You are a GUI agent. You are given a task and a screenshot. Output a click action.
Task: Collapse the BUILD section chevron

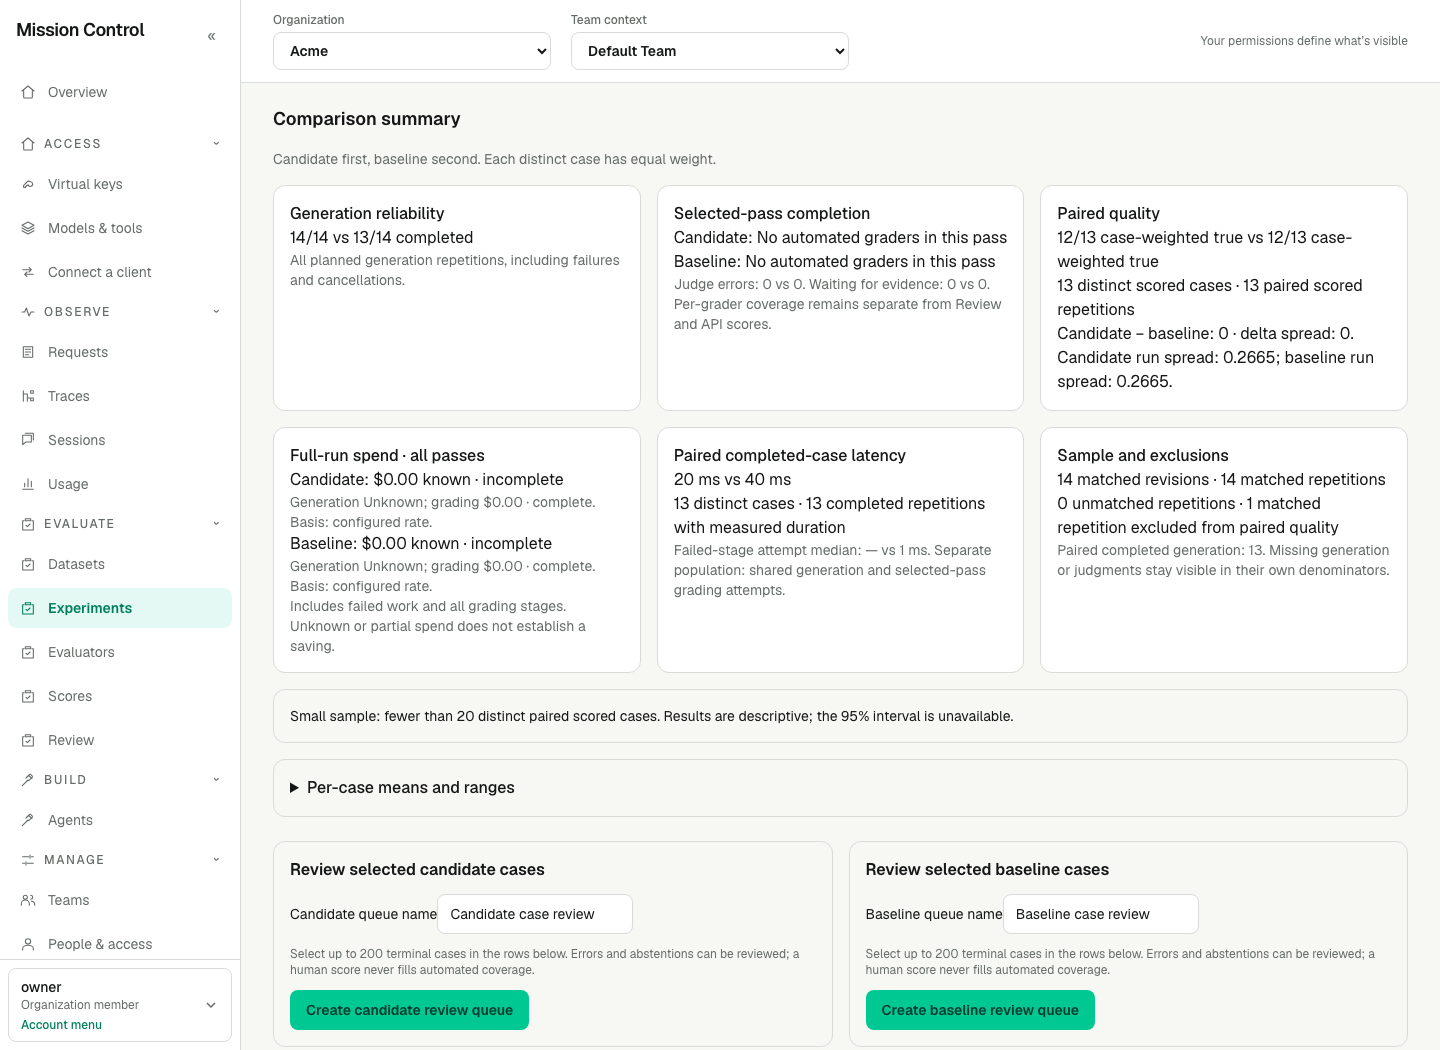click(216, 780)
